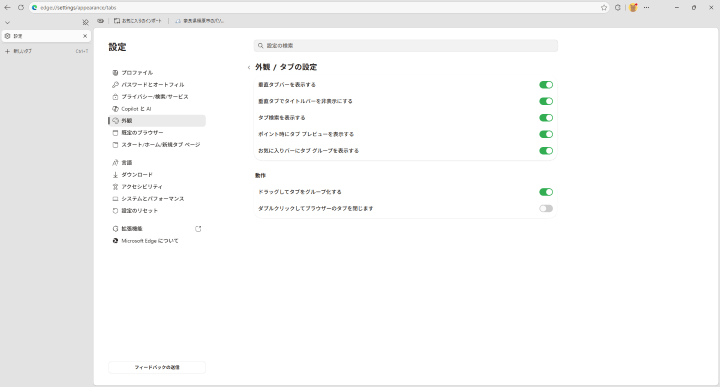Viewport: 720px width, 387px height.
Task: Click the 設定 page title
Action: point(117,47)
